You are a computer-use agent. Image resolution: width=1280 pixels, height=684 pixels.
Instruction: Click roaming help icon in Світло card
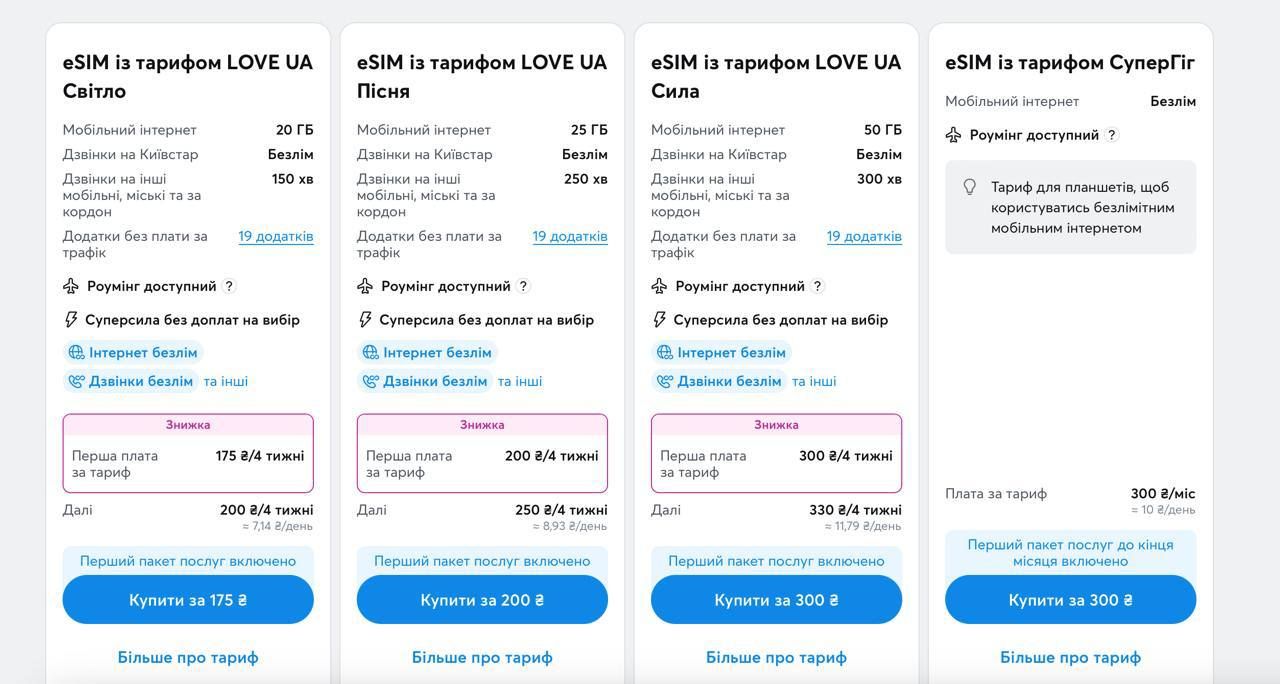coord(229,286)
